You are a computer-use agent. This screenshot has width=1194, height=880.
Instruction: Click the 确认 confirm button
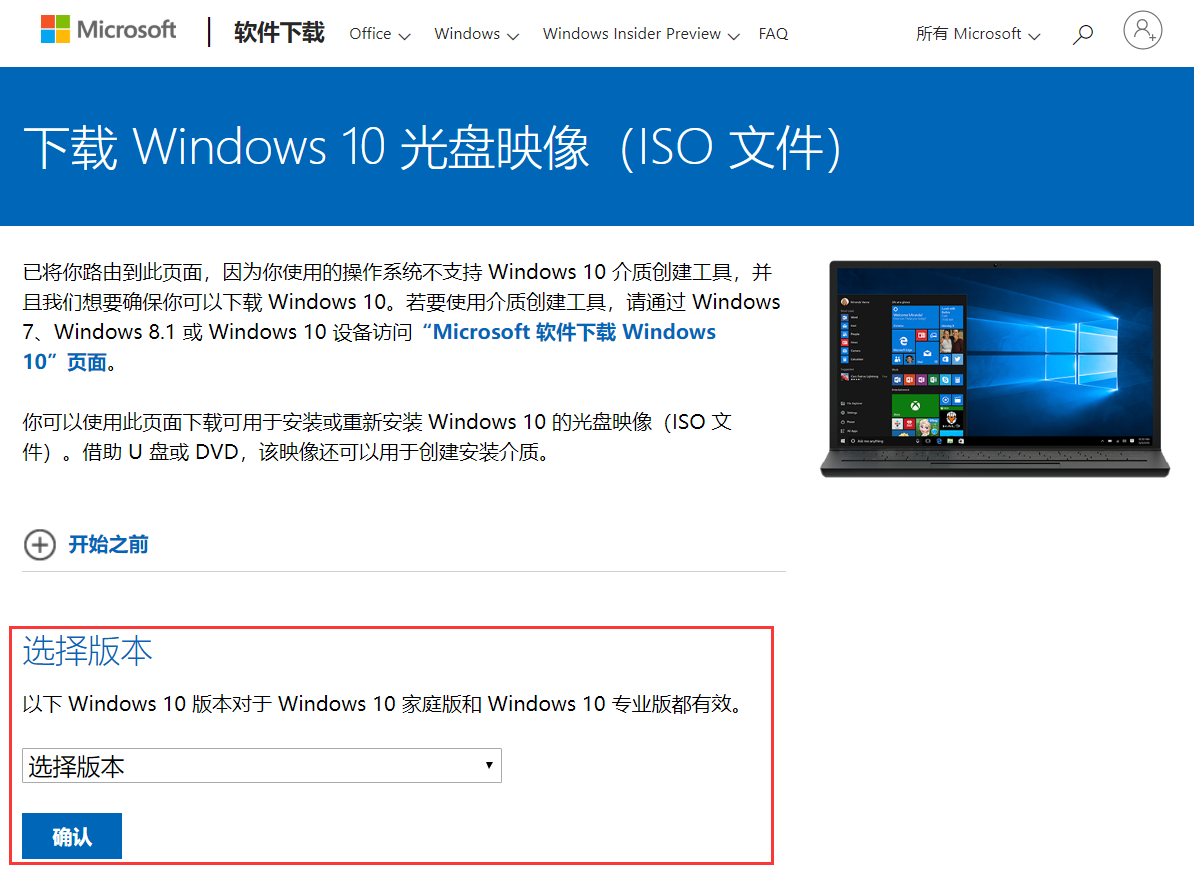click(72, 836)
